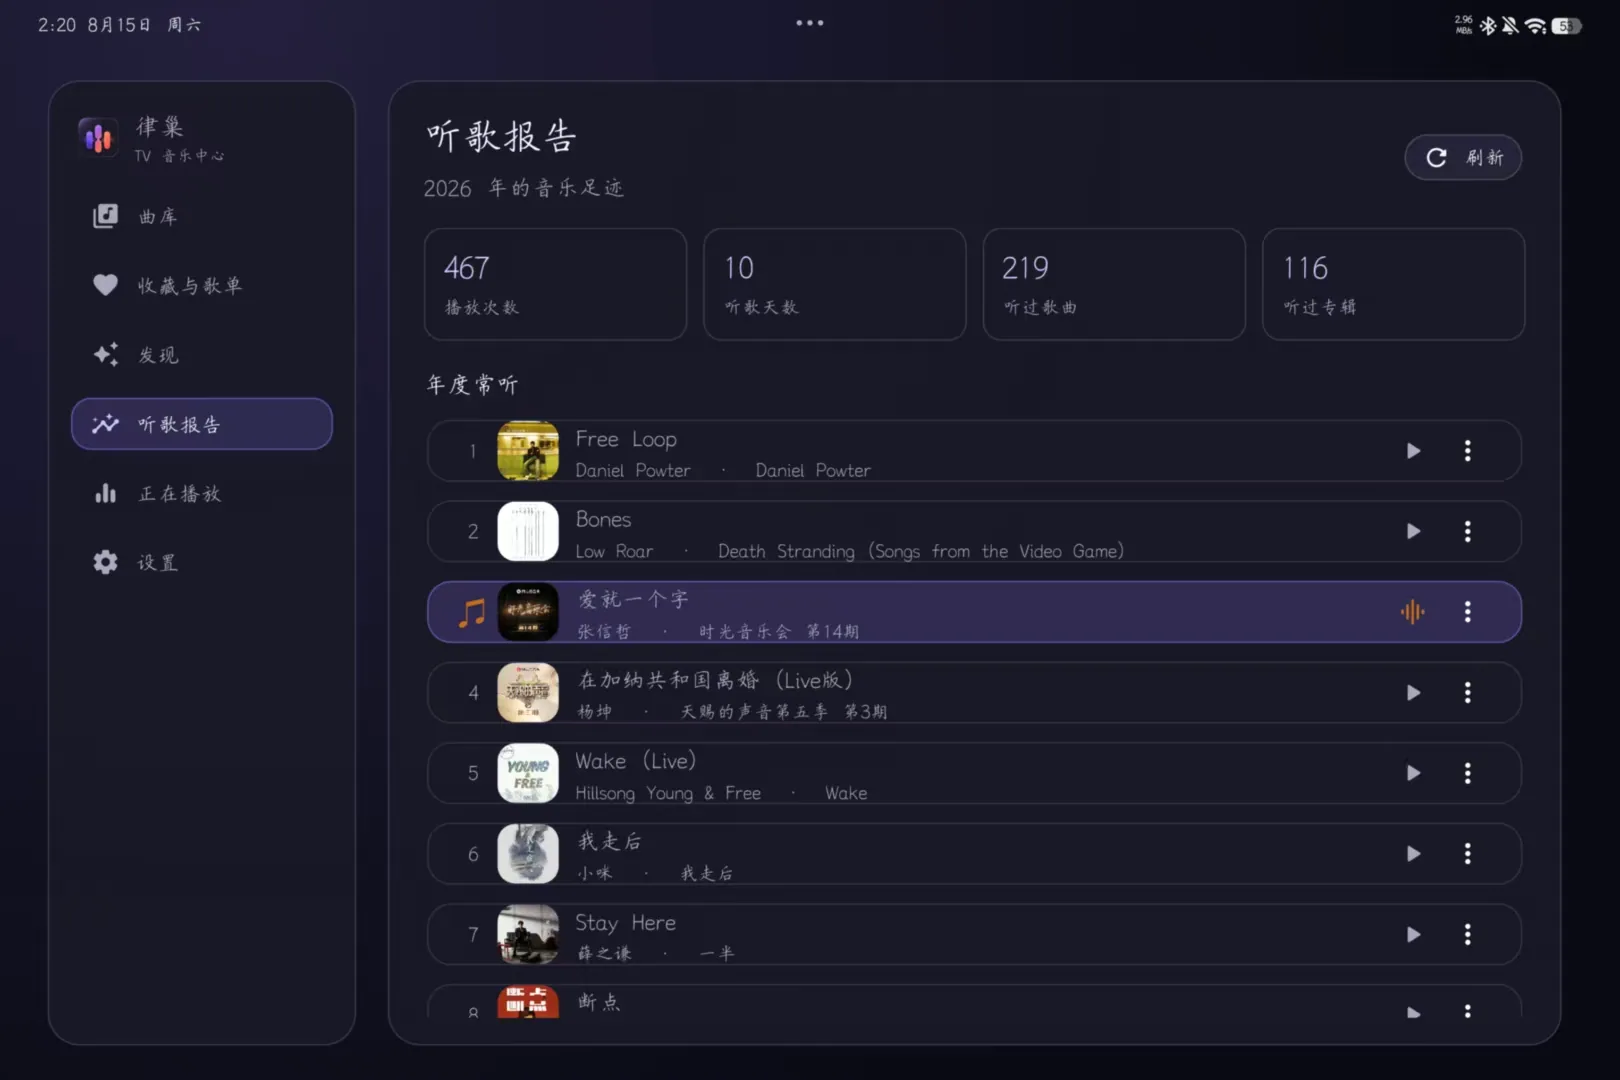Select the 听歌报告 chart icon
1620x1080 pixels.
click(105, 424)
